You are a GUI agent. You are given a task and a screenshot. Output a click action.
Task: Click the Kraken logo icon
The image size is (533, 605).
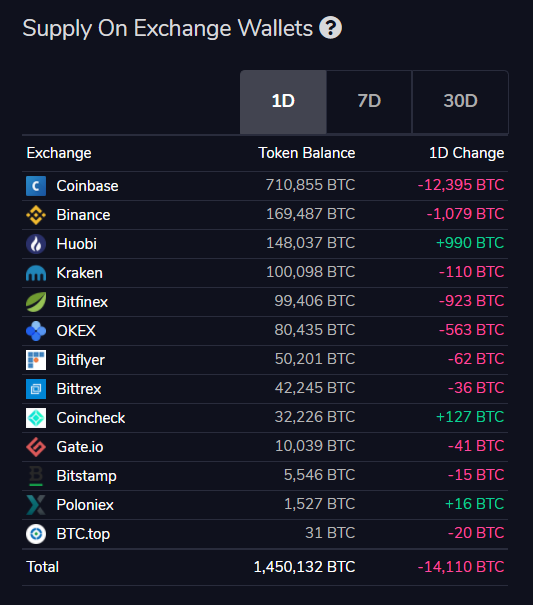click(x=36, y=273)
